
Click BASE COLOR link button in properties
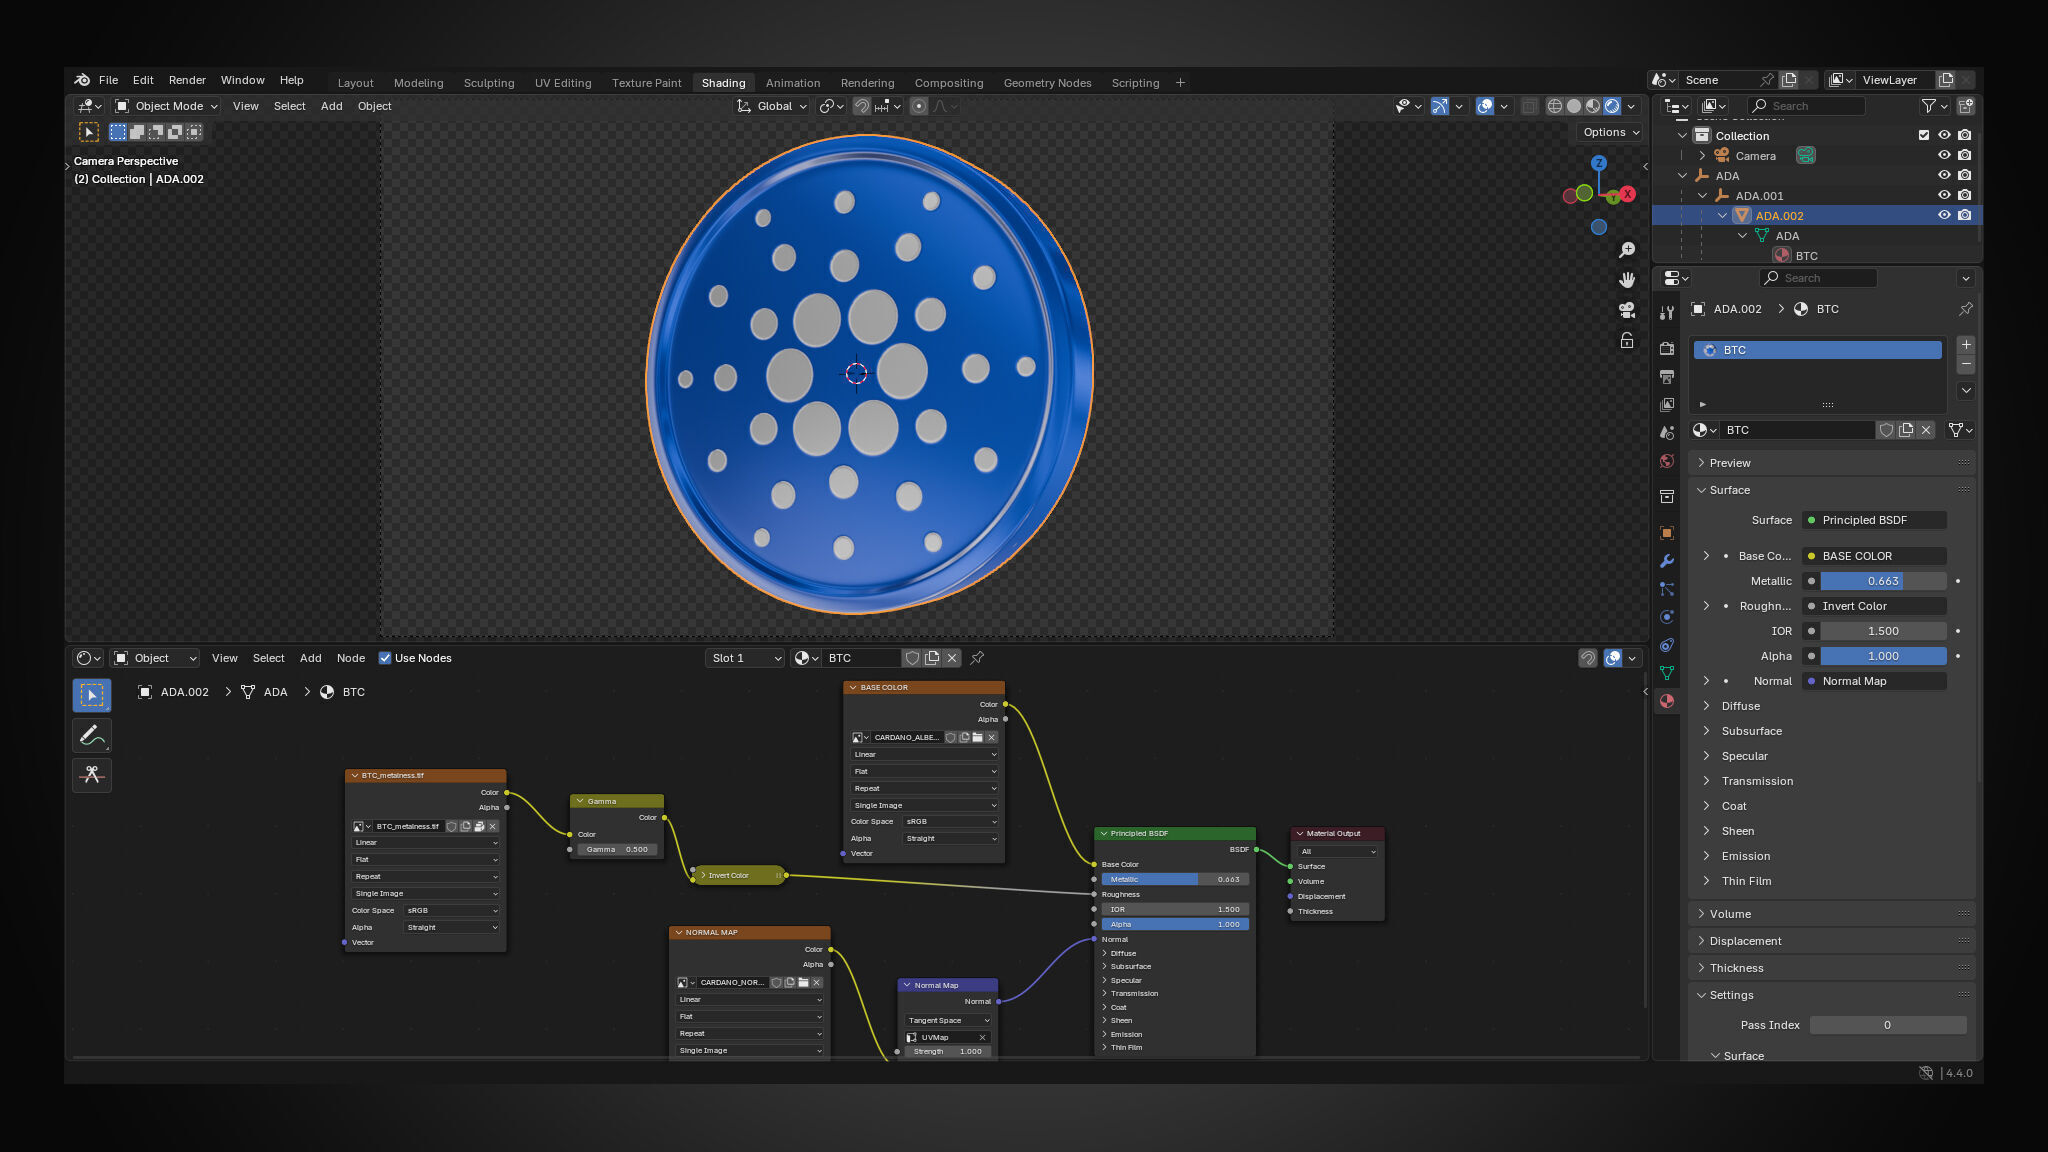click(x=1874, y=556)
